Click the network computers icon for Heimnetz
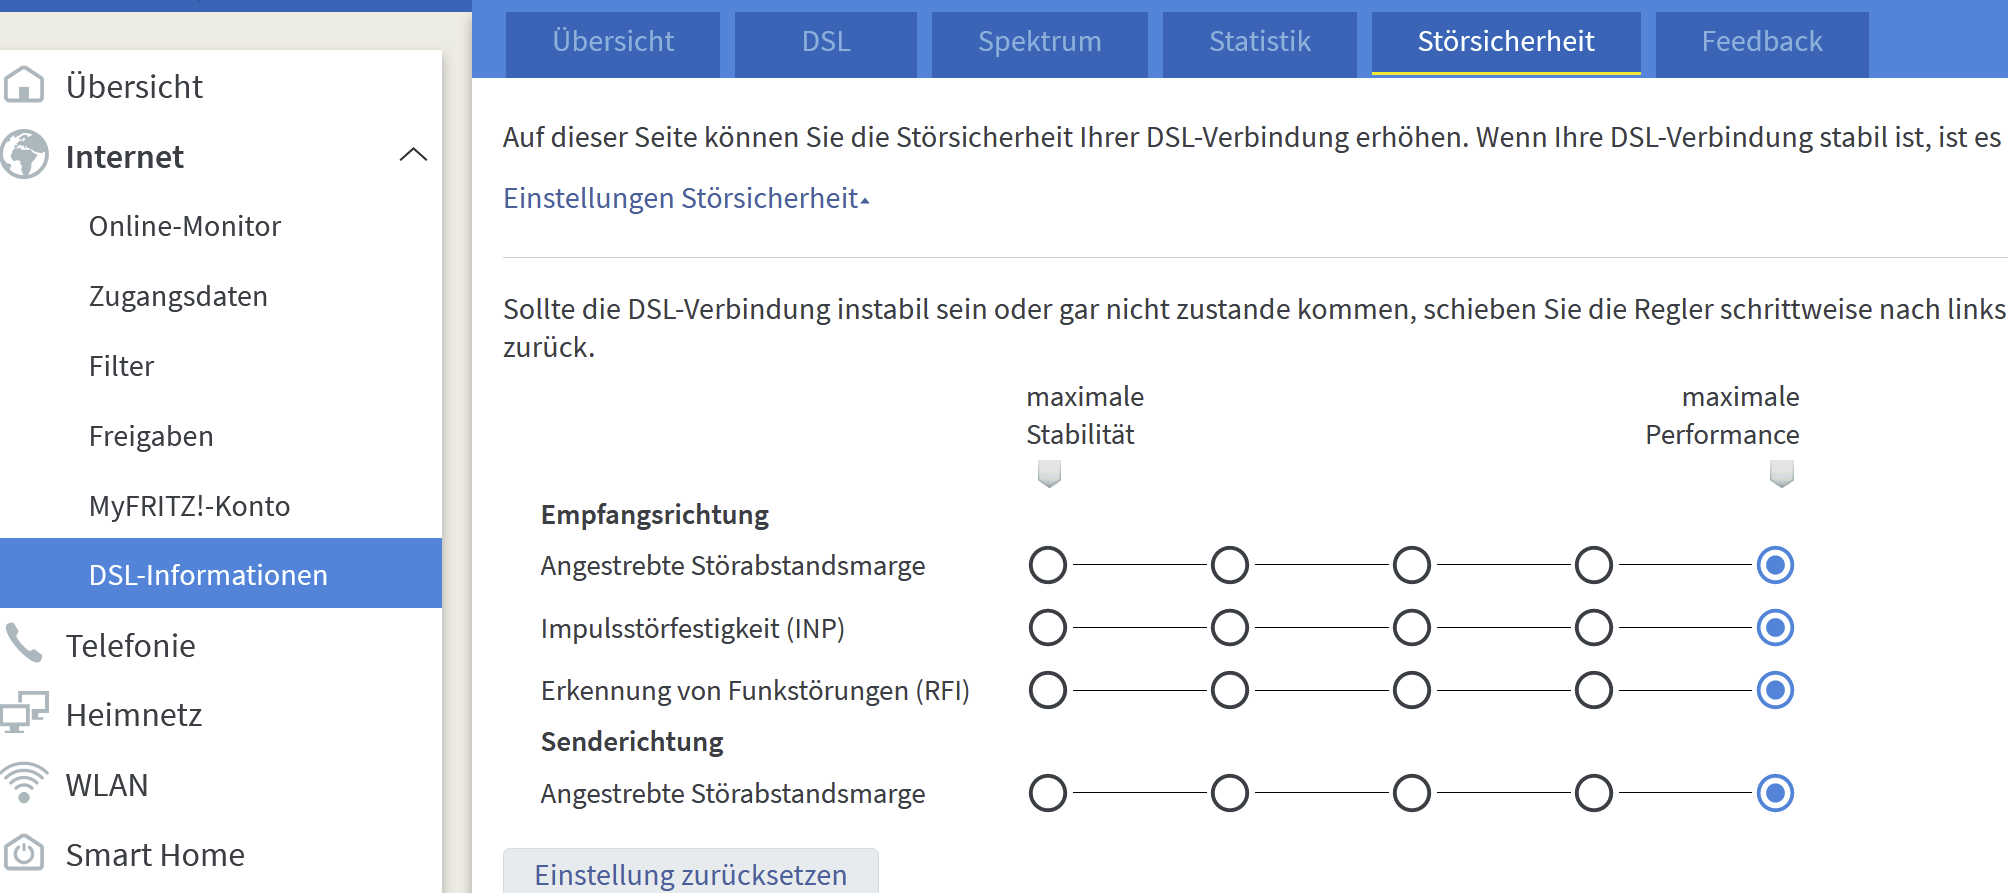 point(24,714)
